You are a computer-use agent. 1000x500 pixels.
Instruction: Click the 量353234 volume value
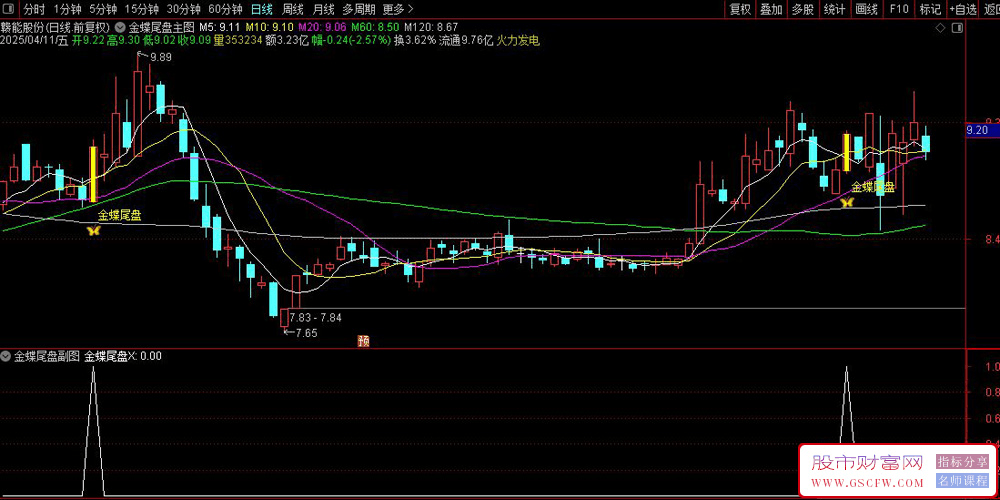point(239,41)
